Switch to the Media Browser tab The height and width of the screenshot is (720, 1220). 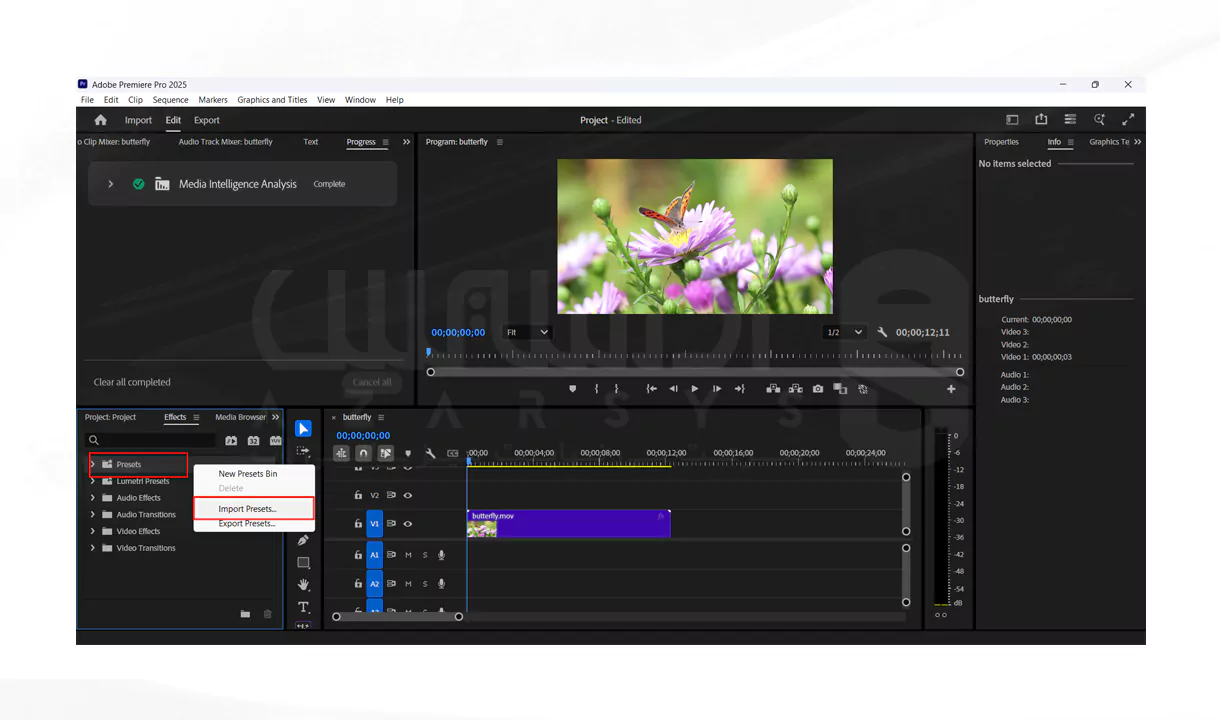(x=241, y=418)
